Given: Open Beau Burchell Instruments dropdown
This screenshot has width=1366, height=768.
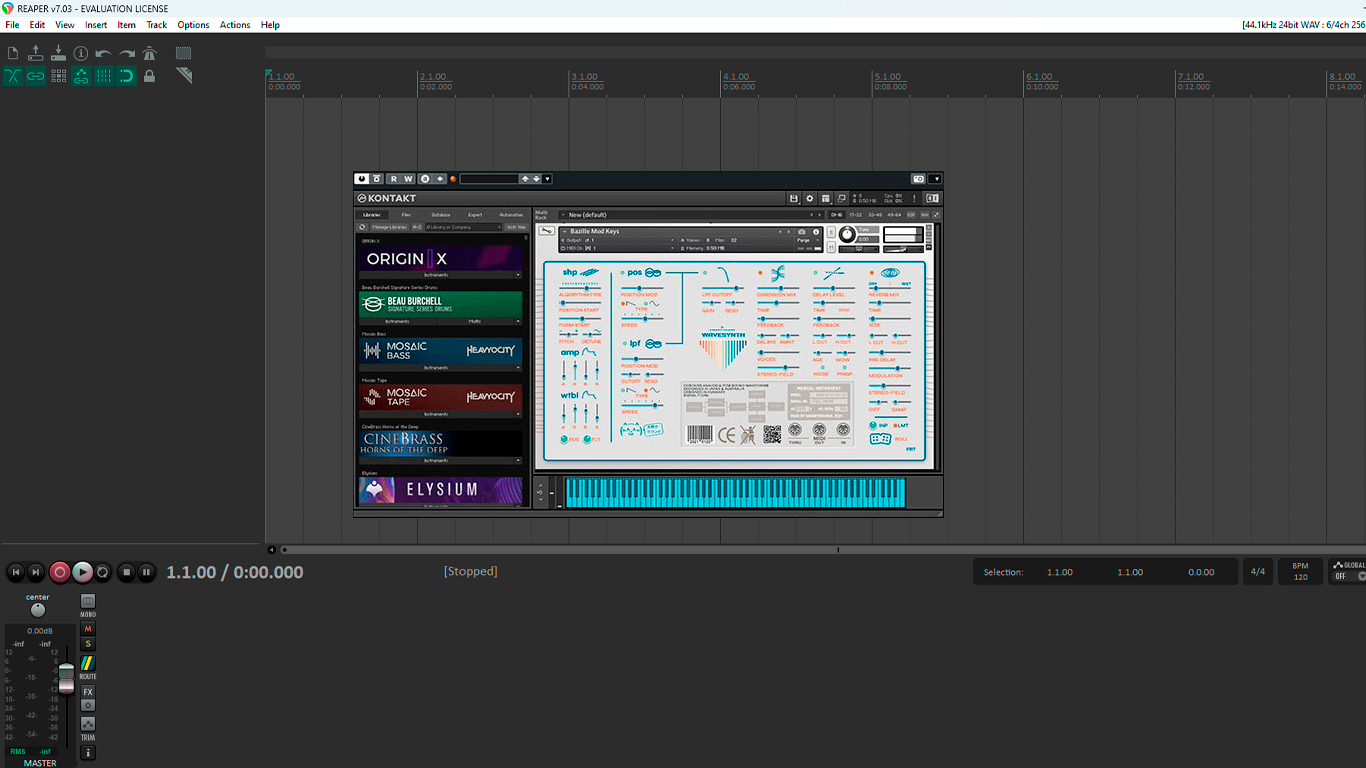Looking at the screenshot, I should [398, 321].
